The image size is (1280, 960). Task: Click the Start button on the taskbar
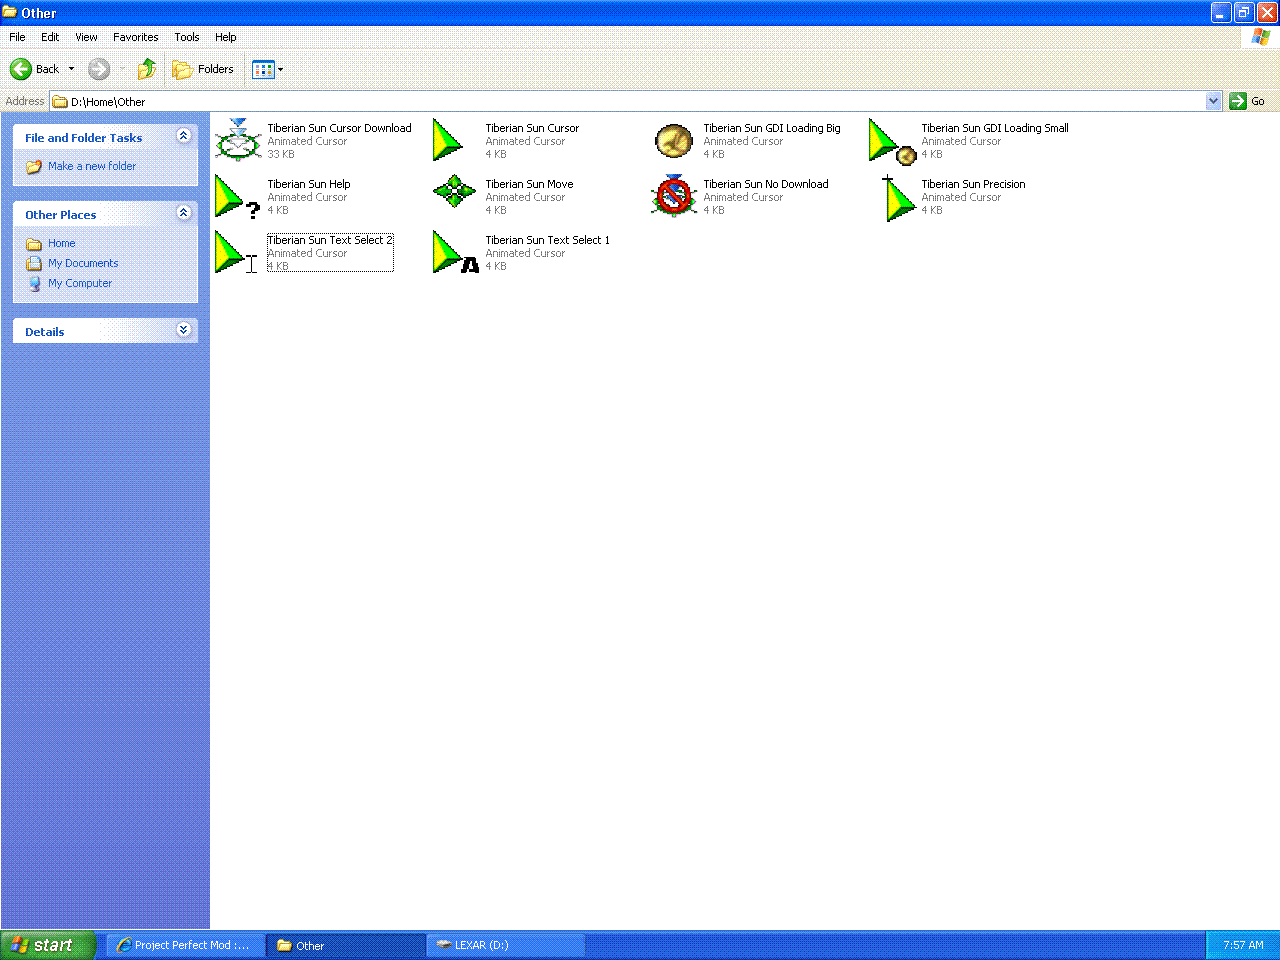pos(48,945)
